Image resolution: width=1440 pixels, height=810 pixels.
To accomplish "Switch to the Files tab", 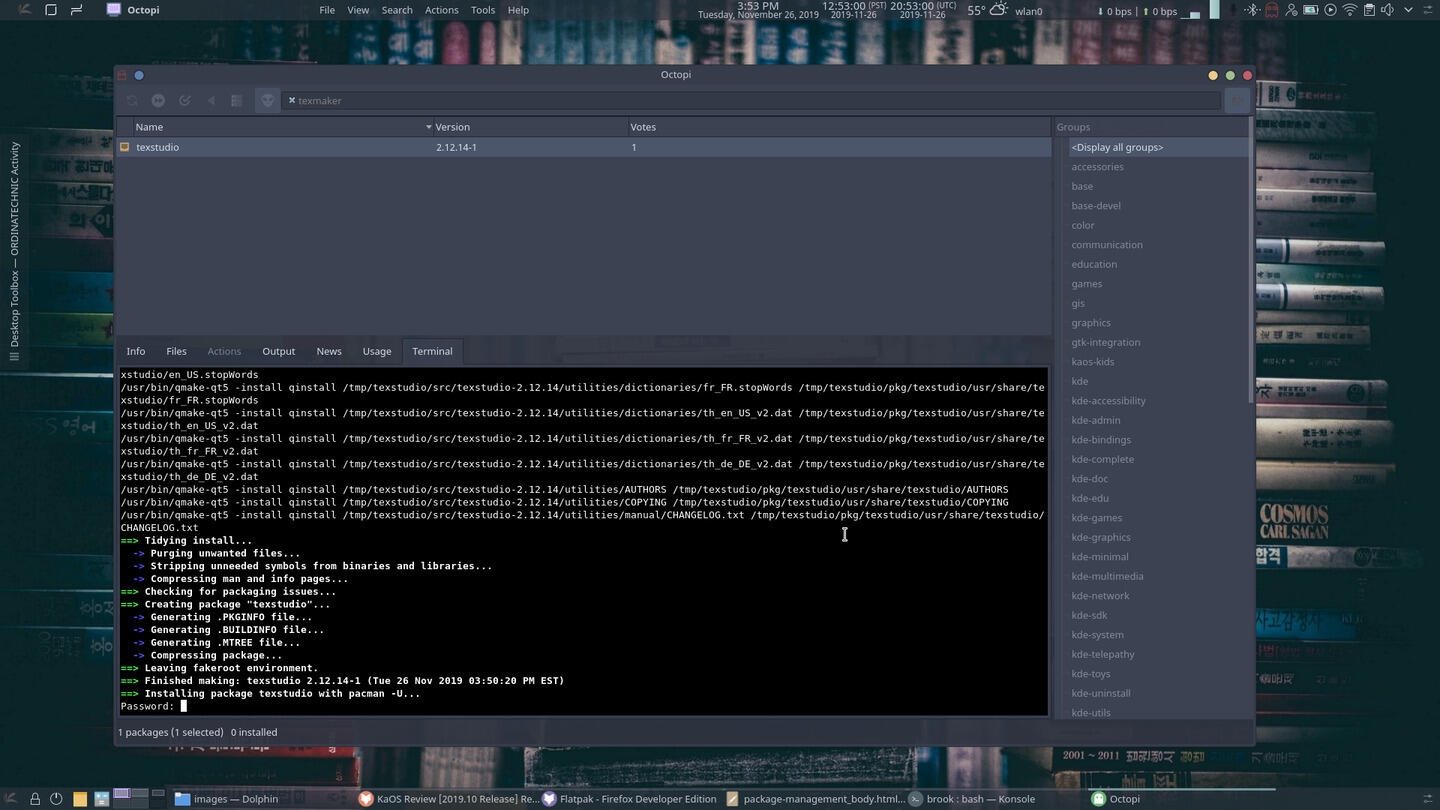I will [x=176, y=351].
